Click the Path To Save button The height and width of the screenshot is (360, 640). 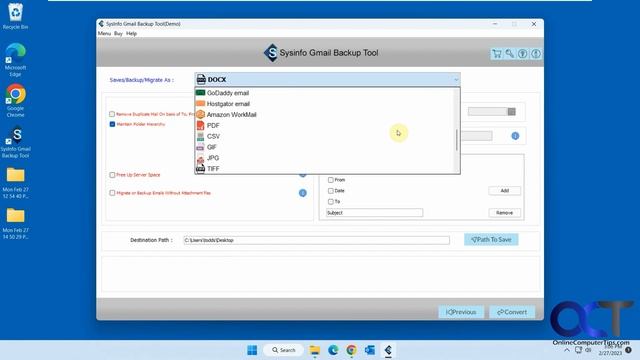(x=491, y=240)
